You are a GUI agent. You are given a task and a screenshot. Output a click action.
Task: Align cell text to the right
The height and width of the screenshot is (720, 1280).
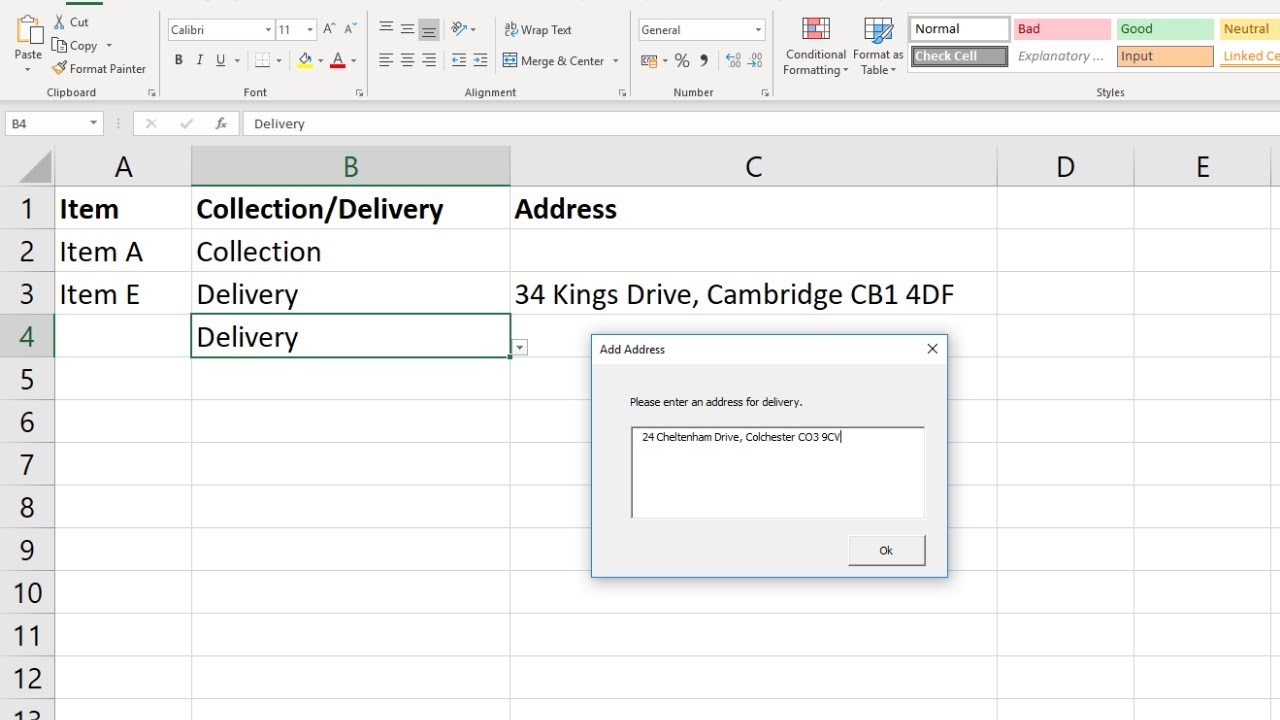tap(429, 61)
